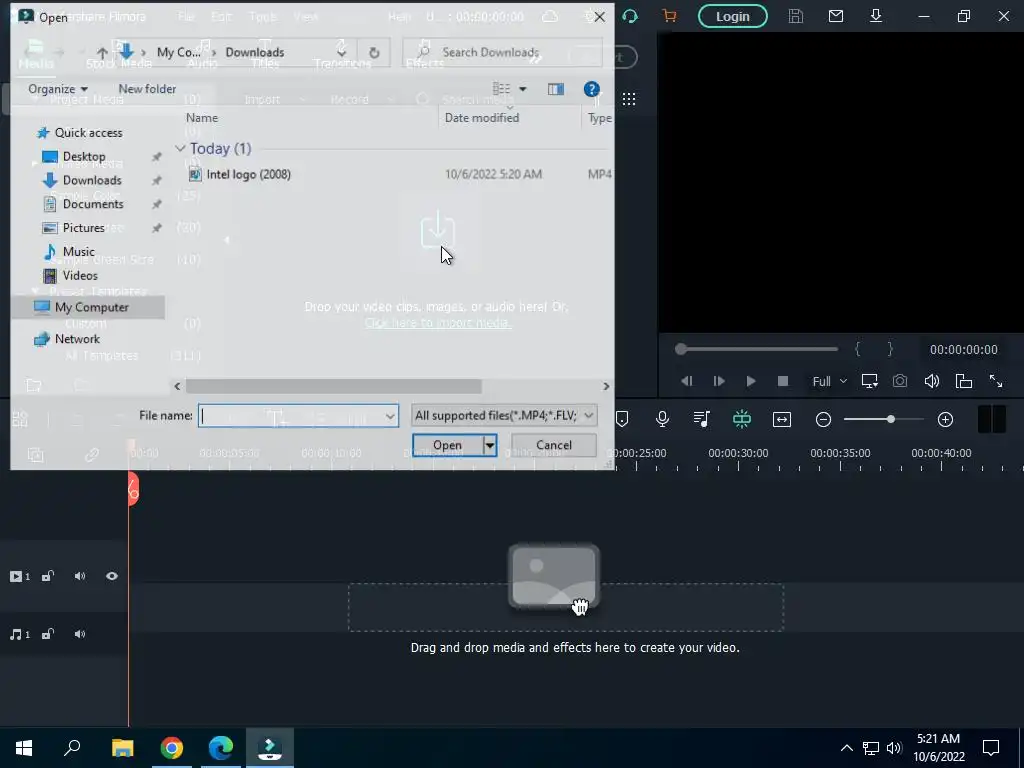1024x768 pixels.
Task: Click New folder in Open dialog
Action: coord(147,89)
